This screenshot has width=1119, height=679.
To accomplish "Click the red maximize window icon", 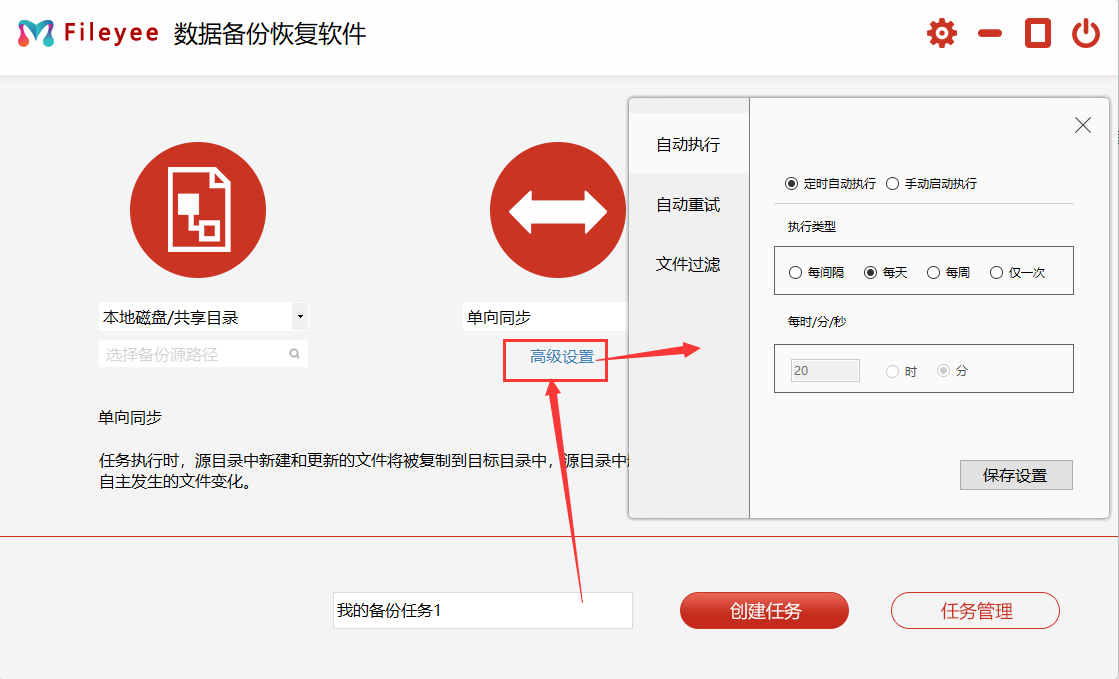I will click(1038, 34).
